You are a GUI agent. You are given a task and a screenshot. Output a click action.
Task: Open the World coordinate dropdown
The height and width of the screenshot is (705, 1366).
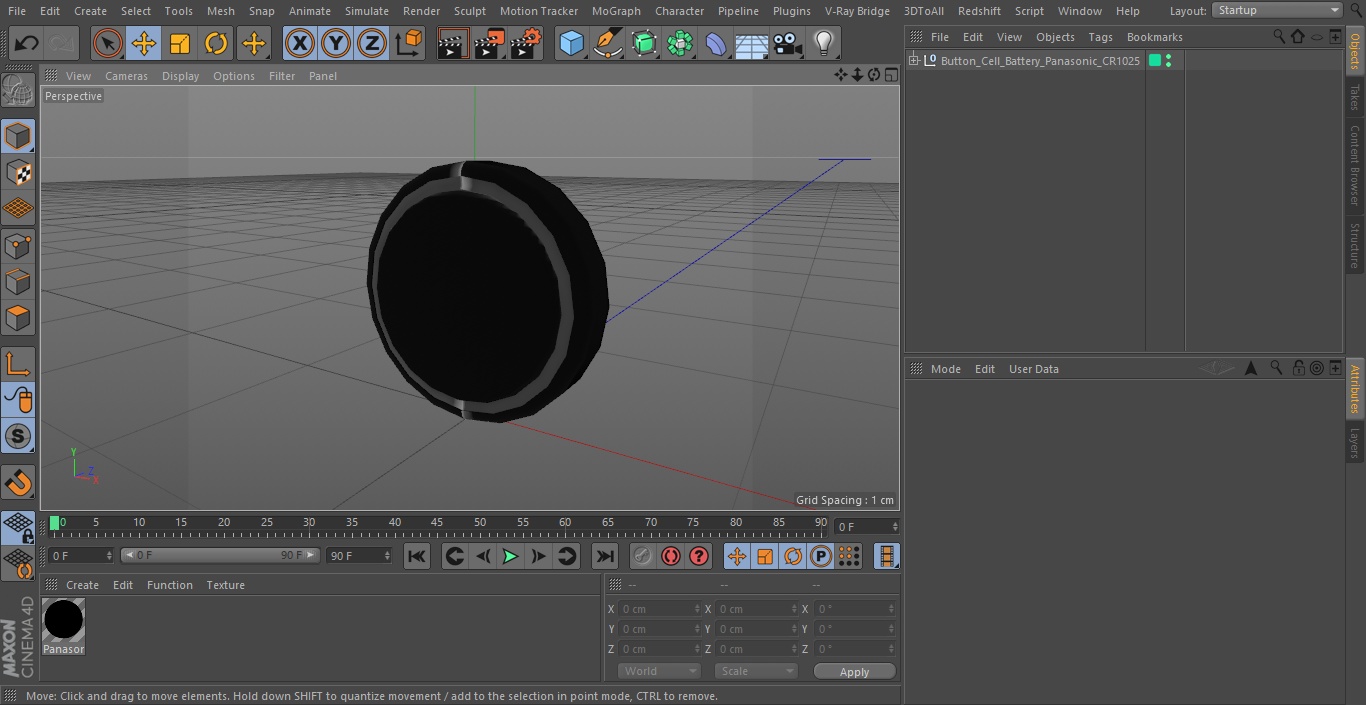pyautogui.click(x=659, y=671)
